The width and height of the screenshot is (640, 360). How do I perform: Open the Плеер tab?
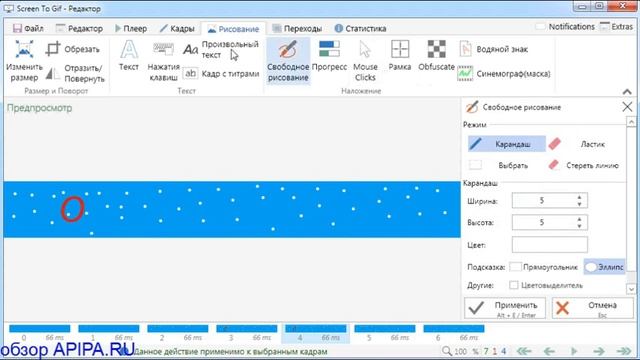pyautogui.click(x=131, y=29)
